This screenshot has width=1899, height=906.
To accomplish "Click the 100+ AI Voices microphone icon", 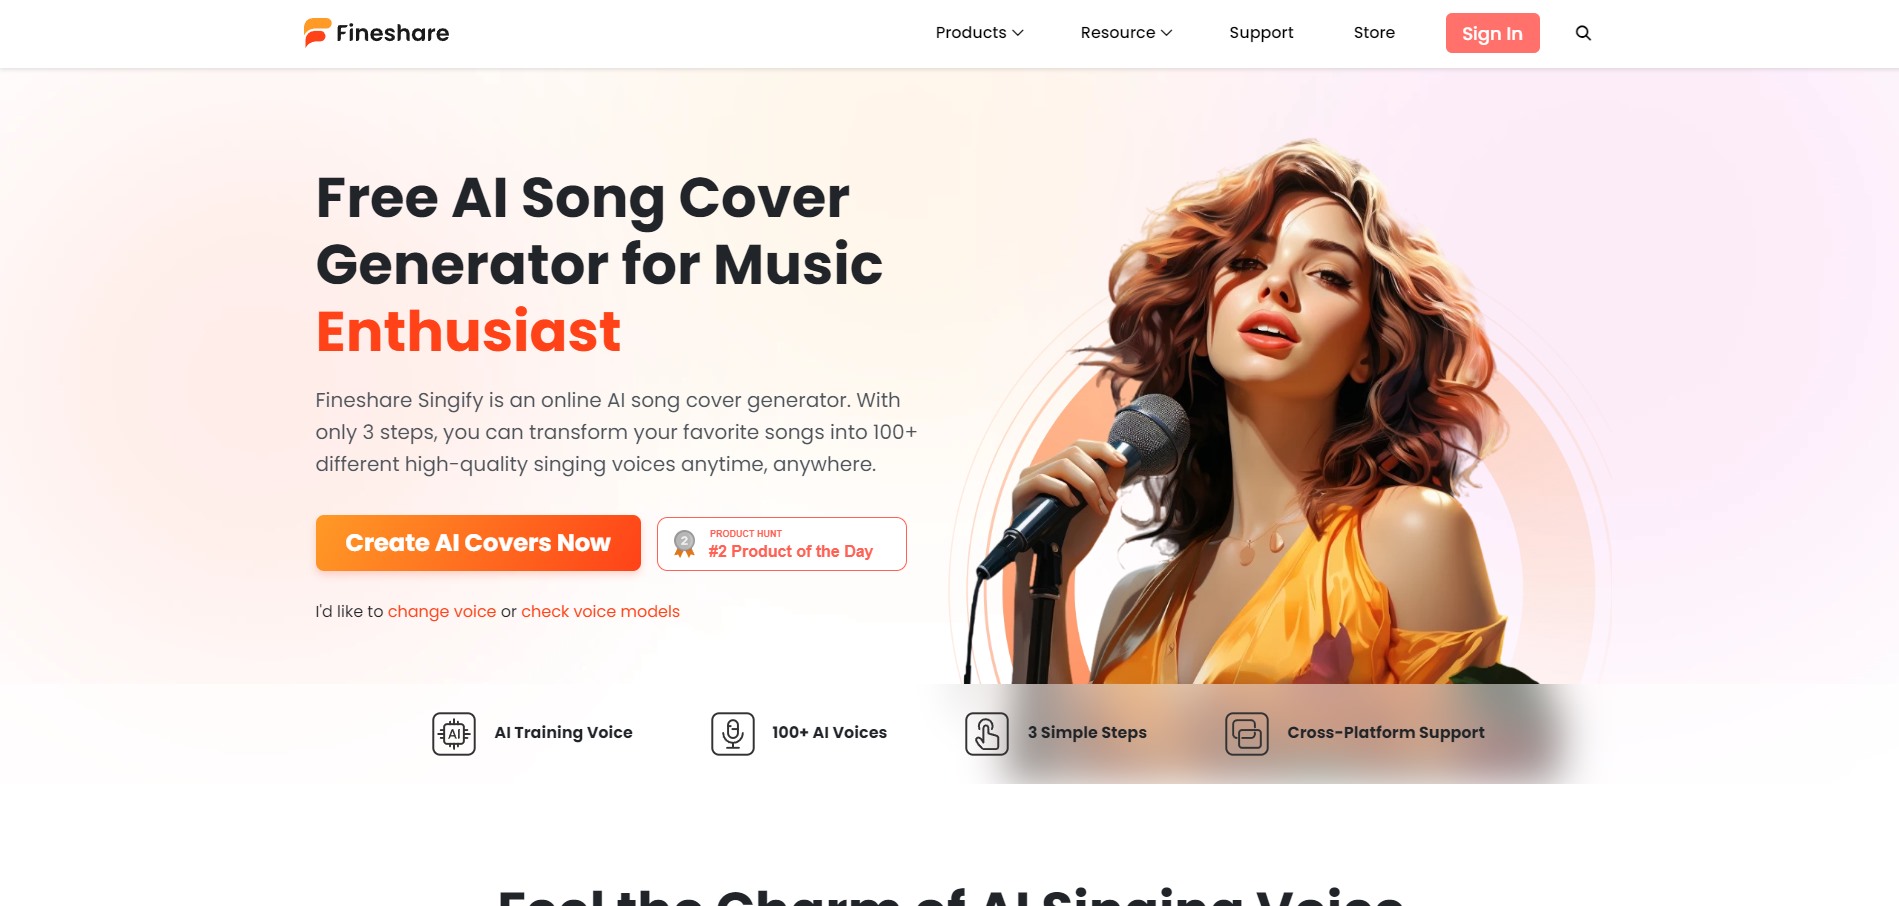I will (733, 734).
